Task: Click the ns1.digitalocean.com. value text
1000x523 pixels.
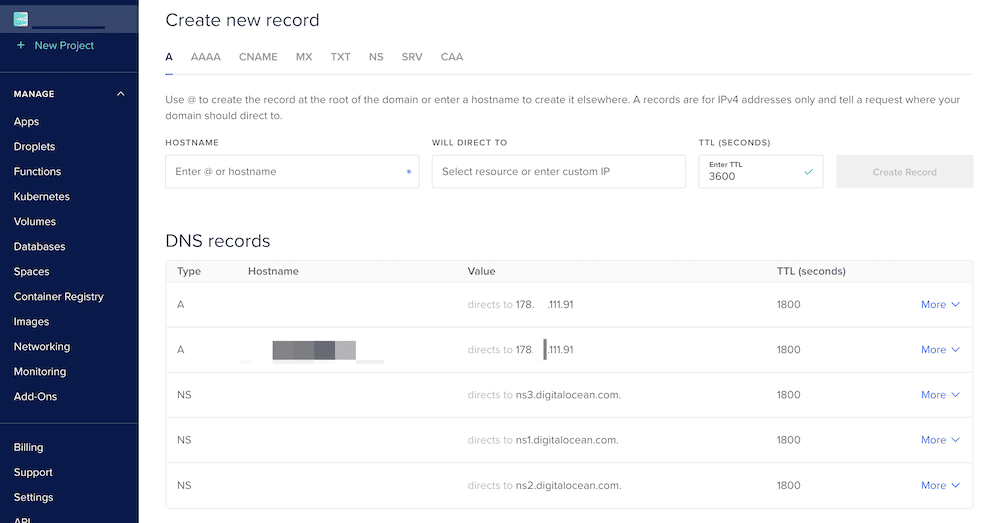Action: [567, 440]
